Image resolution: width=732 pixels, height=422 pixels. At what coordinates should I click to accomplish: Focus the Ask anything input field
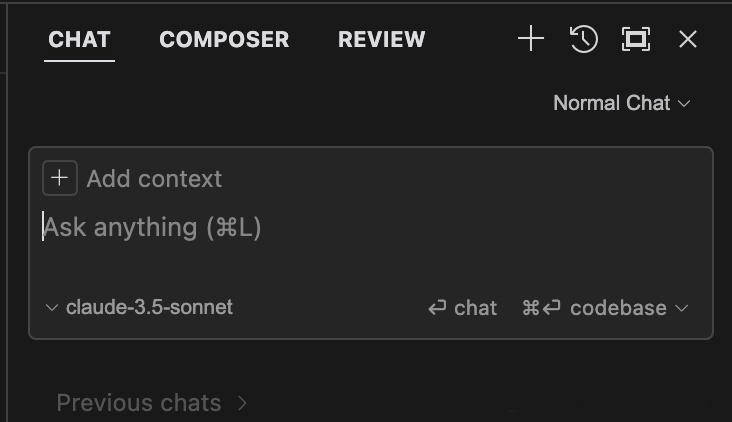pyautogui.click(x=371, y=243)
